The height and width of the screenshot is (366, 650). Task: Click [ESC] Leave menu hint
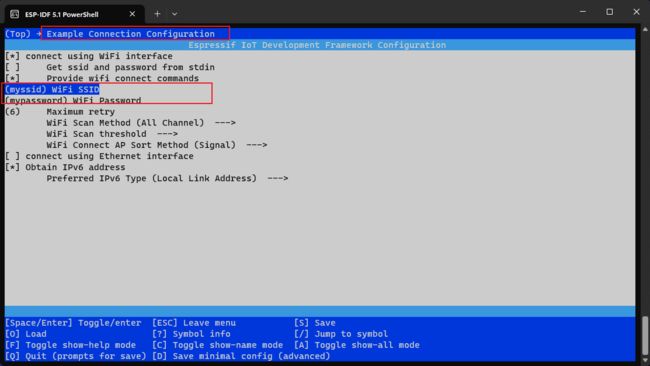click(194, 323)
